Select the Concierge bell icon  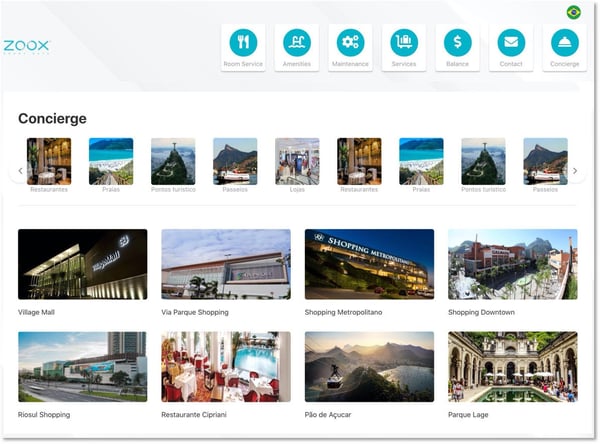pyautogui.click(x=565, y=43)
